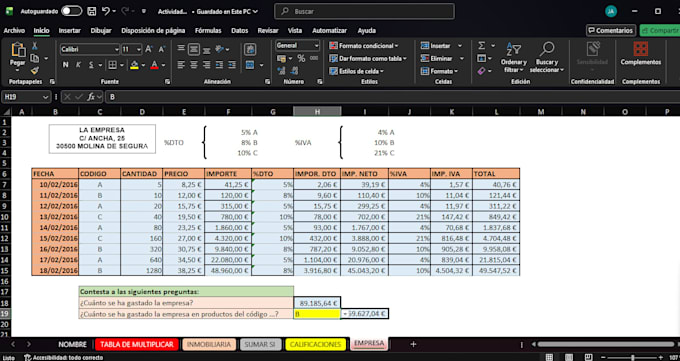Open the font size 11 dropdown
Viewport: 680px width, 361px height.
click(x=139, y=49)
